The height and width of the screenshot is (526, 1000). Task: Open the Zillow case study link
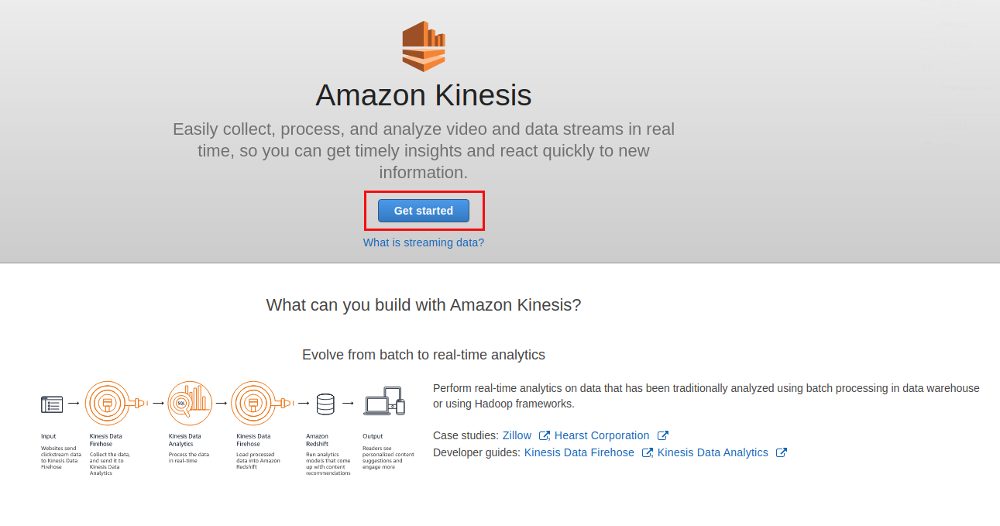517,435
